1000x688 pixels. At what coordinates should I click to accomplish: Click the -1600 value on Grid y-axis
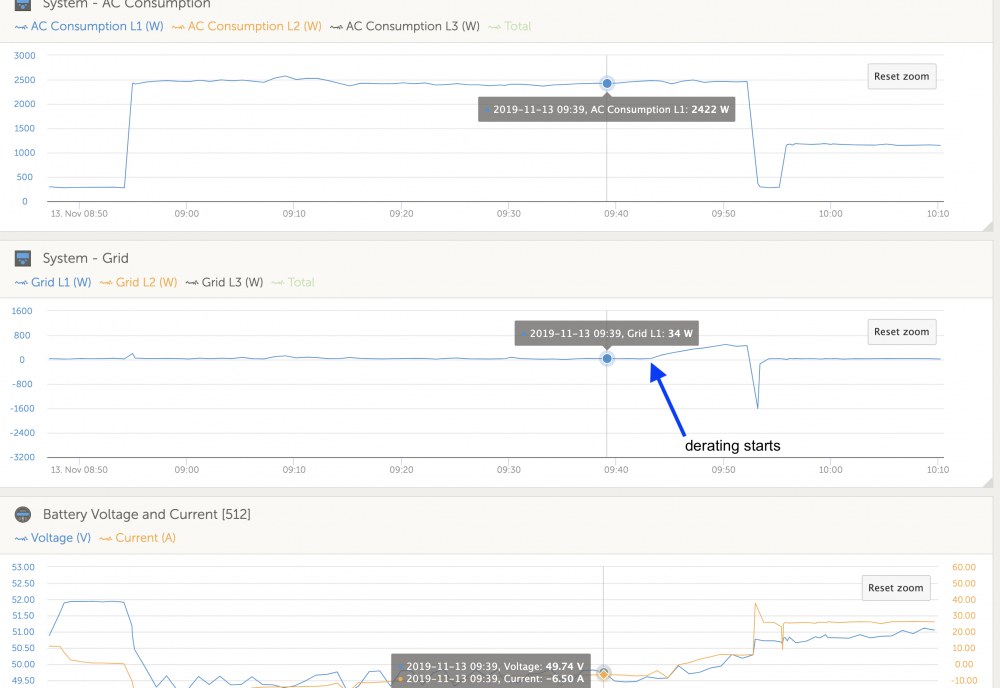22,409
